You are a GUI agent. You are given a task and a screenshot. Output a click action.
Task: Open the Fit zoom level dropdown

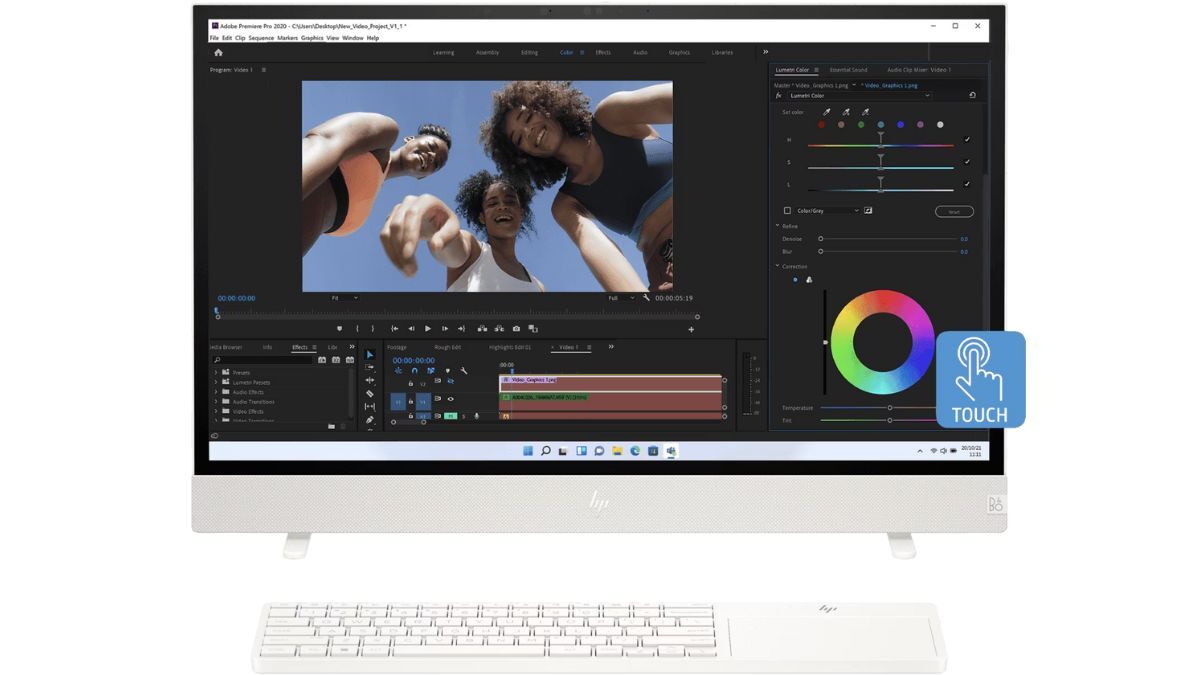click(344, 298)
